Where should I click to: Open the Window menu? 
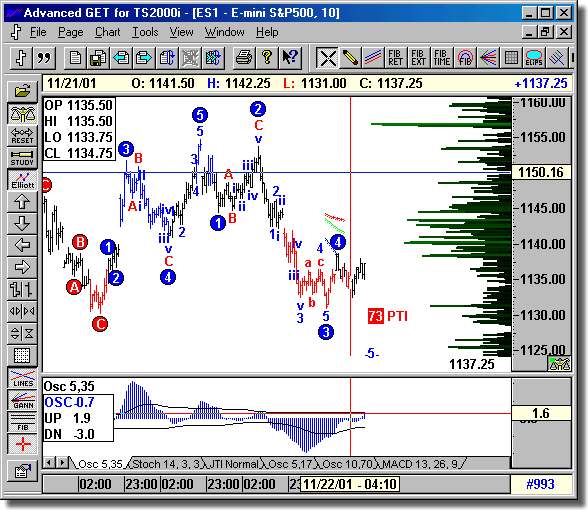pyautogui.click(x=225, y=32)
